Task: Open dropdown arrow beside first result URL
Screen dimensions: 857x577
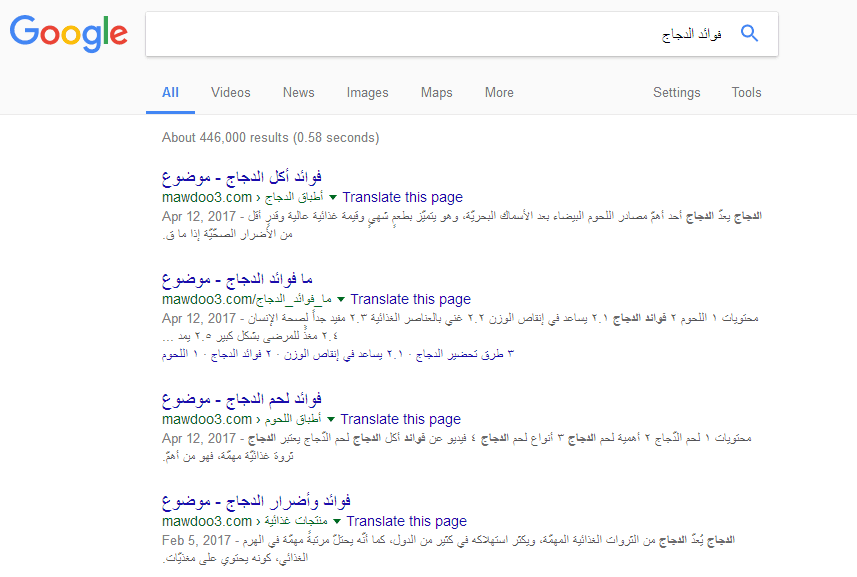Action: [332, 197]
